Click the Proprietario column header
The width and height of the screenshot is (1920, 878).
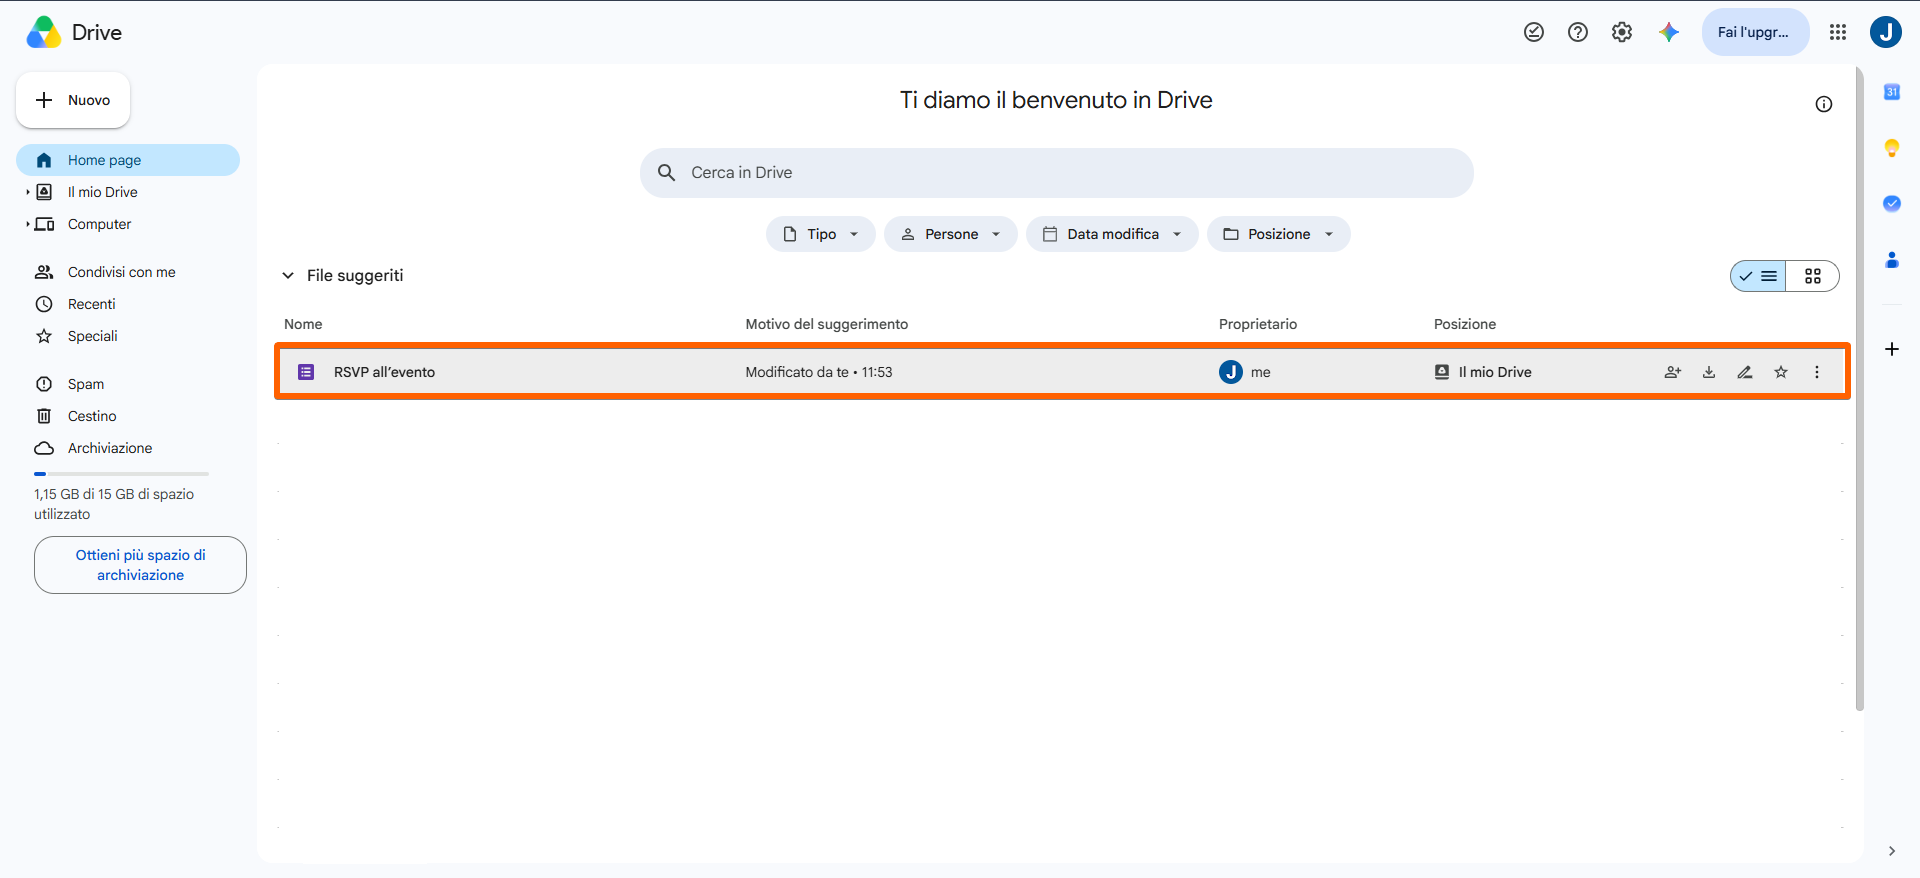1258,324
